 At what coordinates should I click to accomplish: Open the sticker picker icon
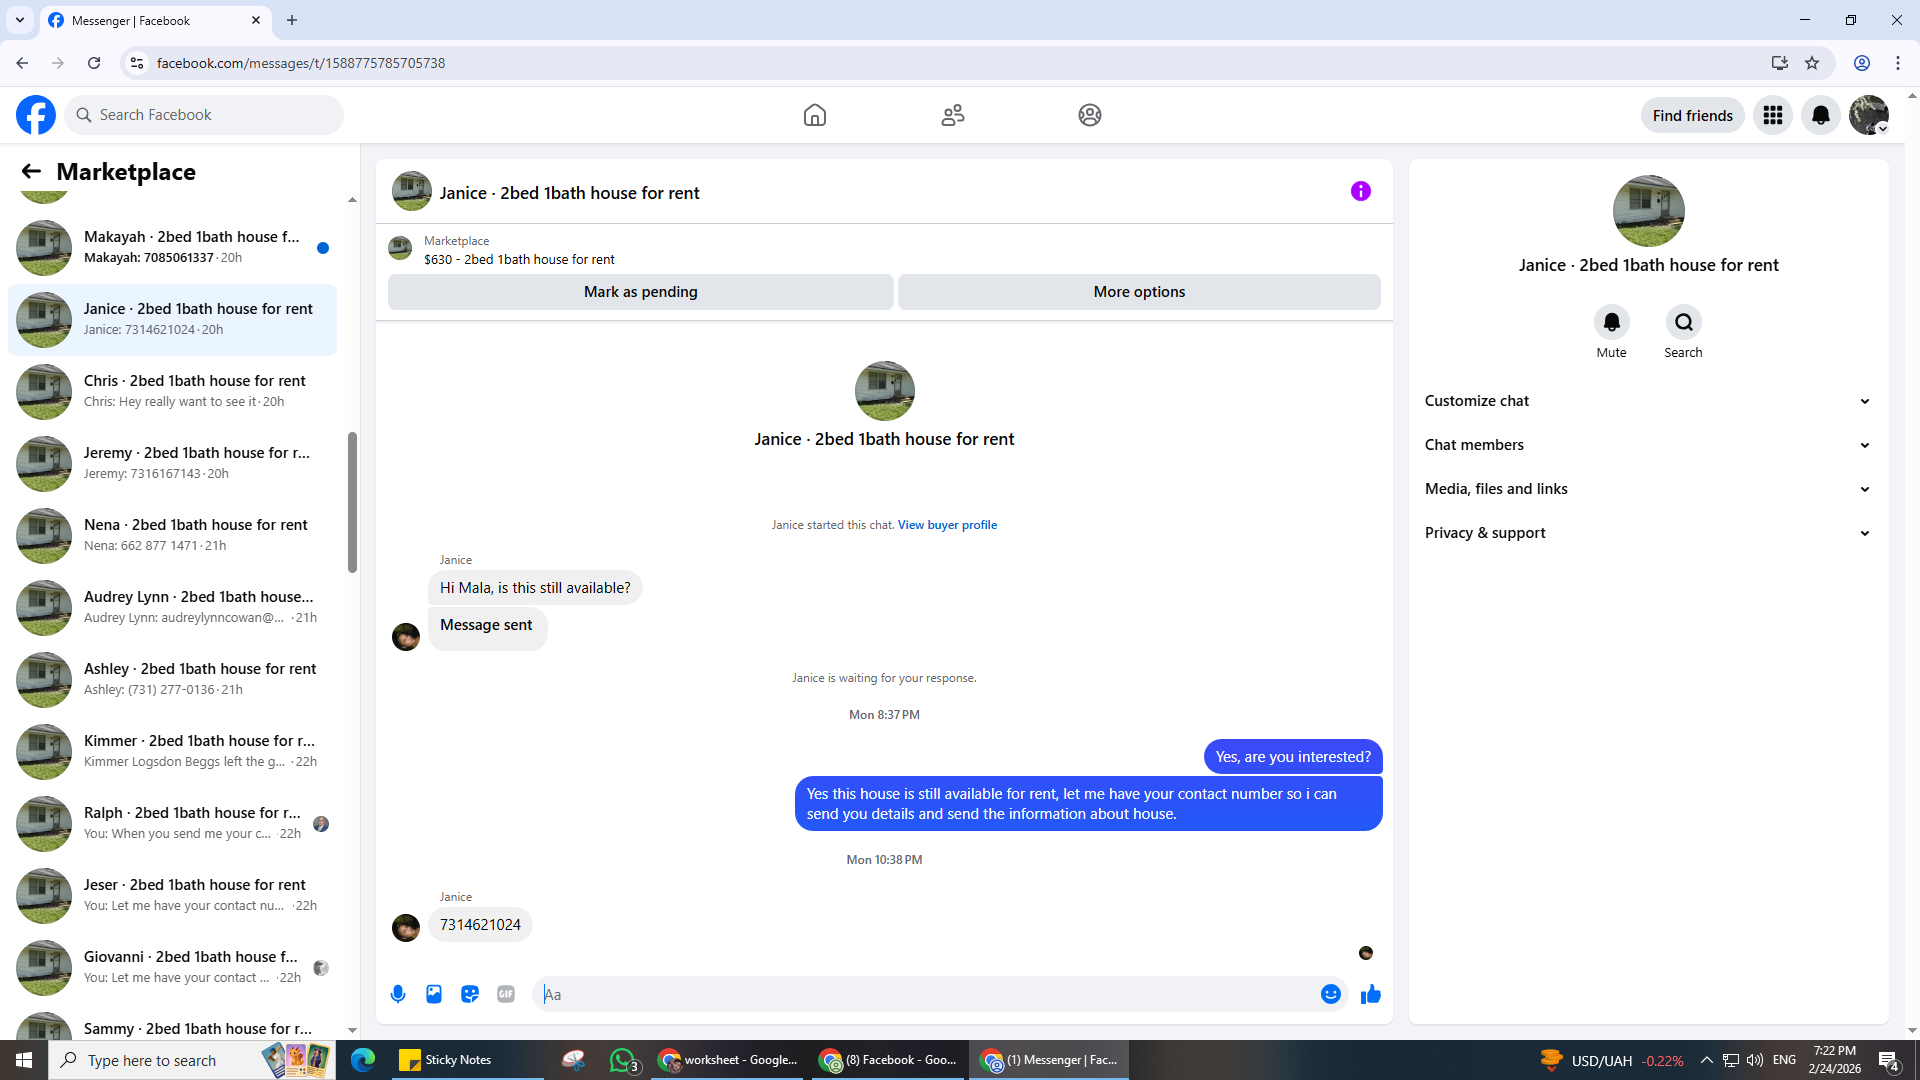(470, 994)
